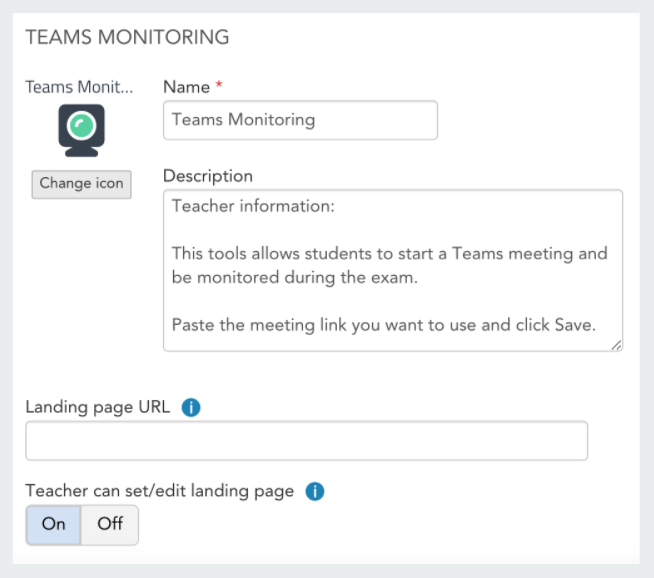
Task: Click the Landing page URL label
Action: (98, 407)
